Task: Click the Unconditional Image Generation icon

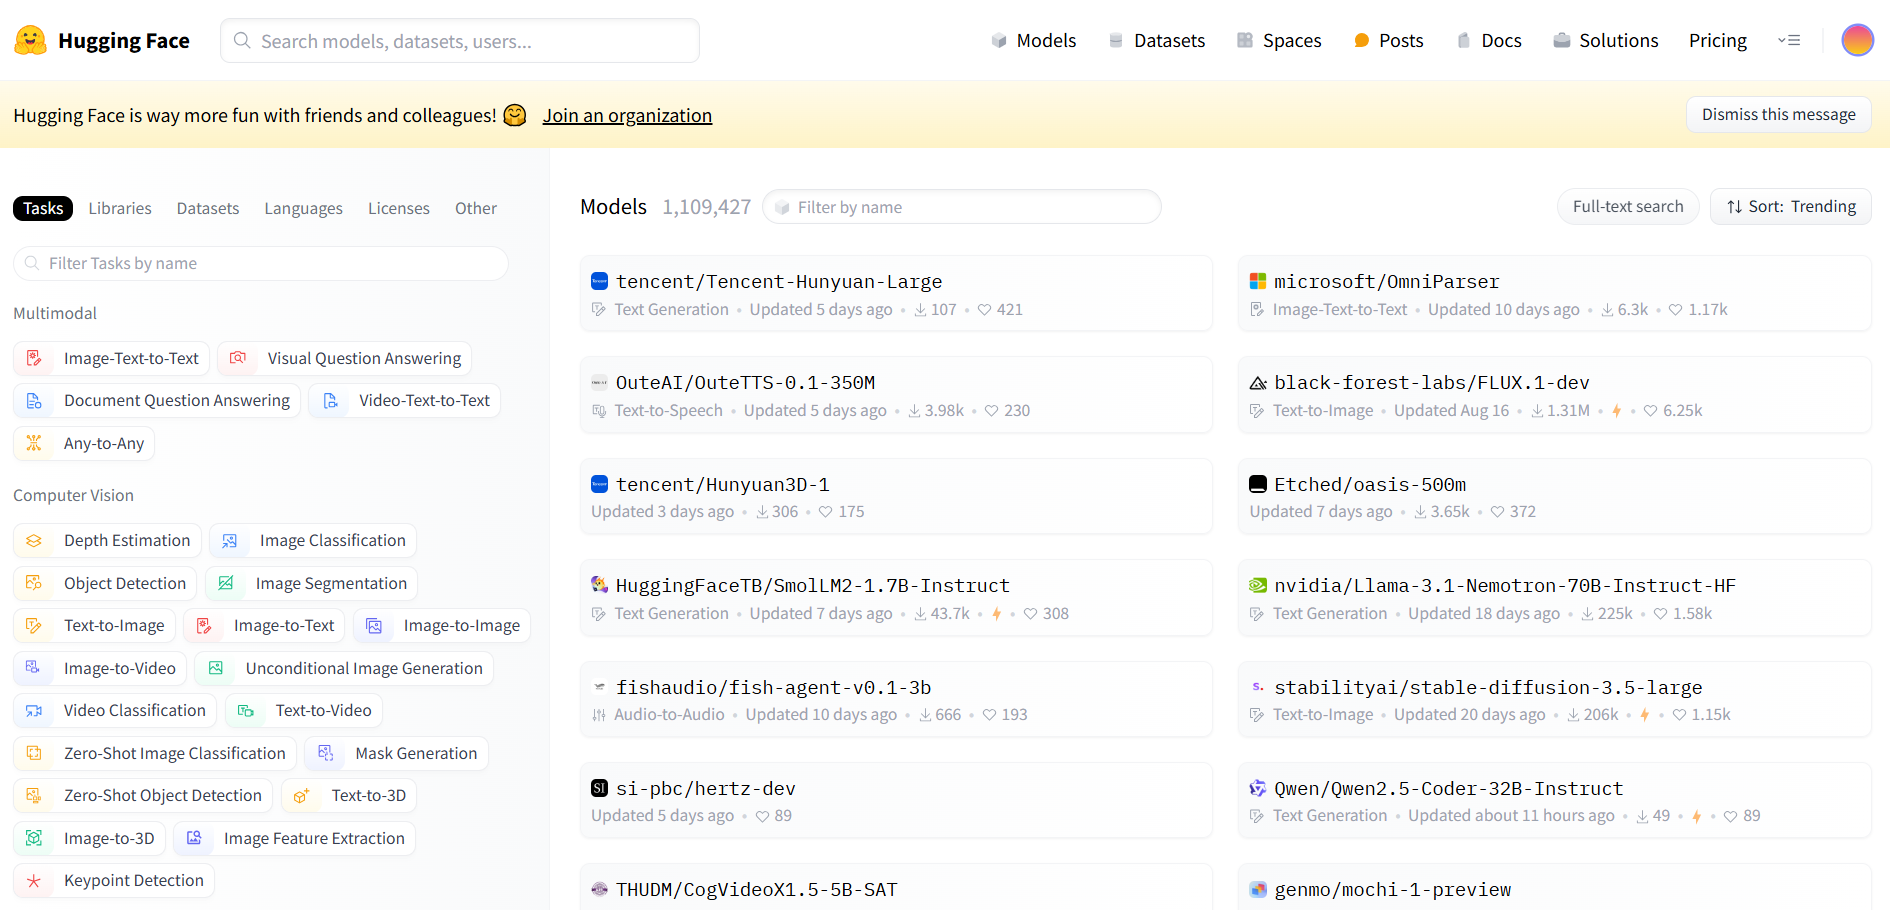Action: [x=216, y=668]
